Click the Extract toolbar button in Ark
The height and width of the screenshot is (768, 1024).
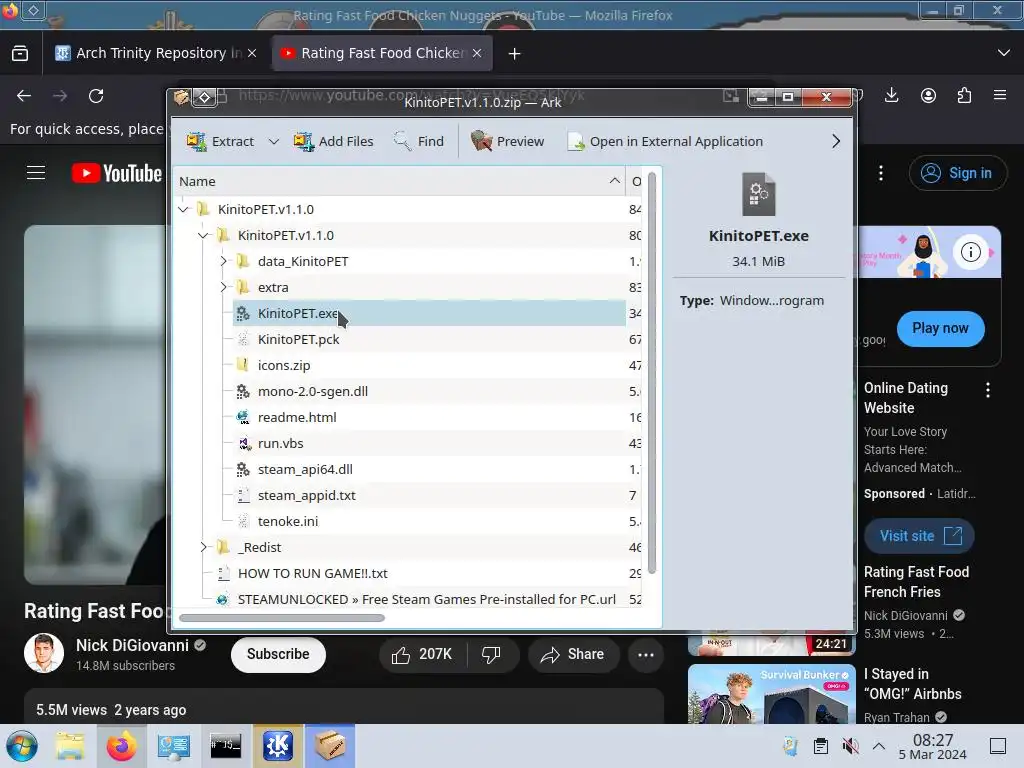tap(220, 142)
